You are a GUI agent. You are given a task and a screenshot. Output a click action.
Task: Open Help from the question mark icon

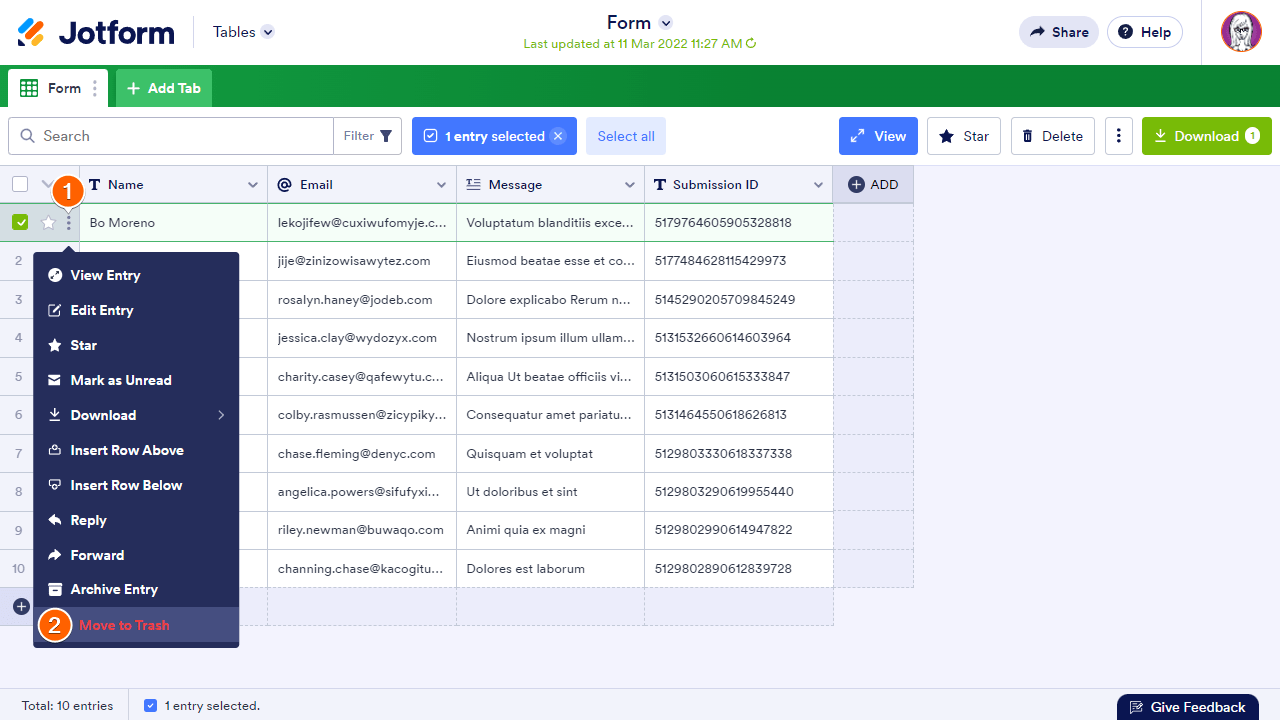pyautogui.click(x=1144, y=31)
